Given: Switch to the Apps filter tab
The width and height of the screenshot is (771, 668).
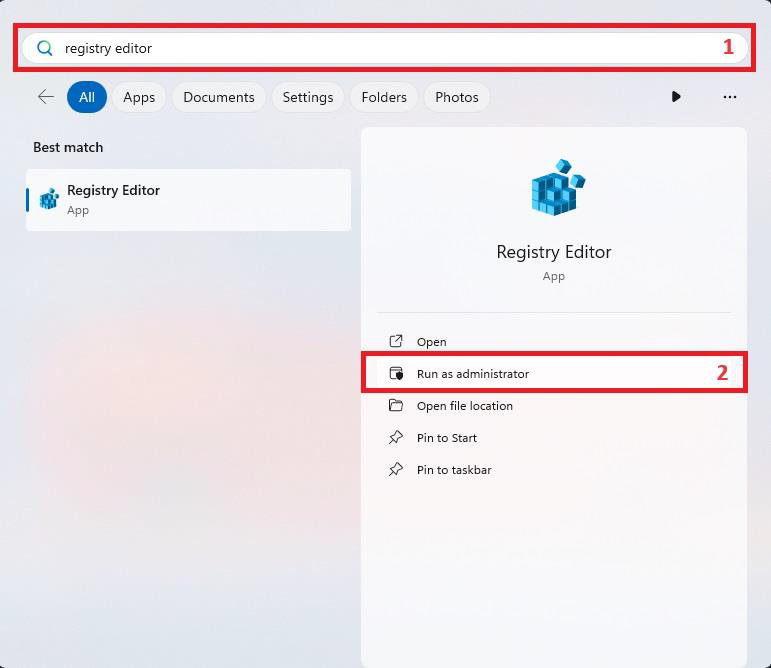Looking at the screenshot, I should click(139, 97).
